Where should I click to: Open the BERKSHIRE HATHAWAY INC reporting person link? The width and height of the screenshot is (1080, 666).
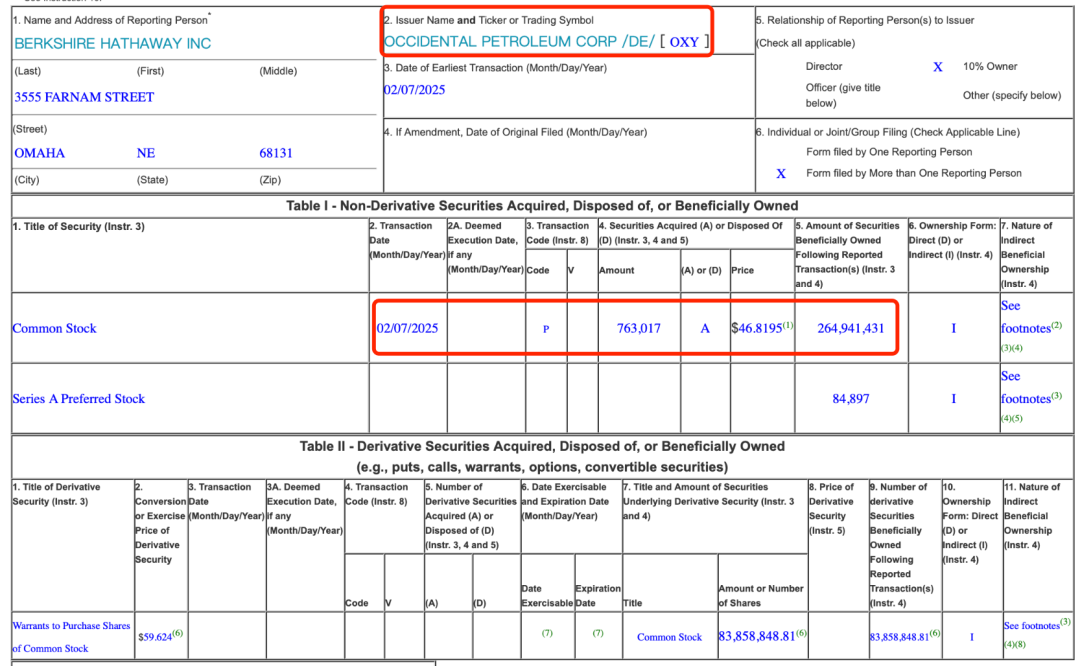tap(112, 43)
